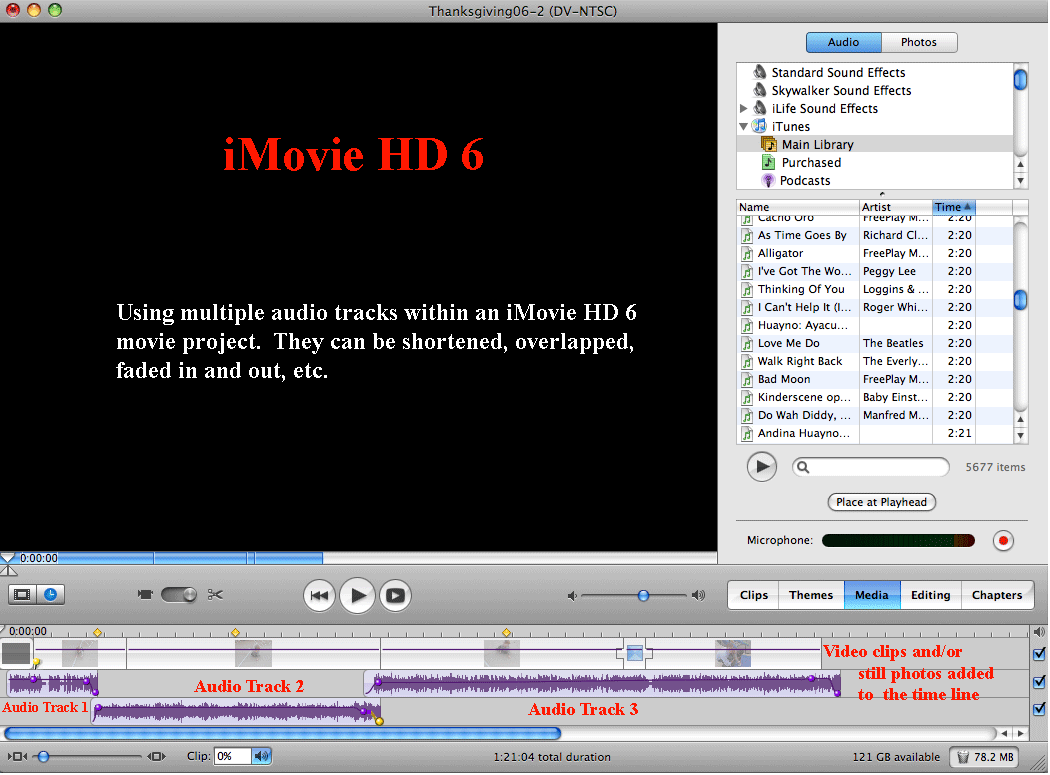
Task: Toggle the camera/edit mode switch
Action: 179,595
